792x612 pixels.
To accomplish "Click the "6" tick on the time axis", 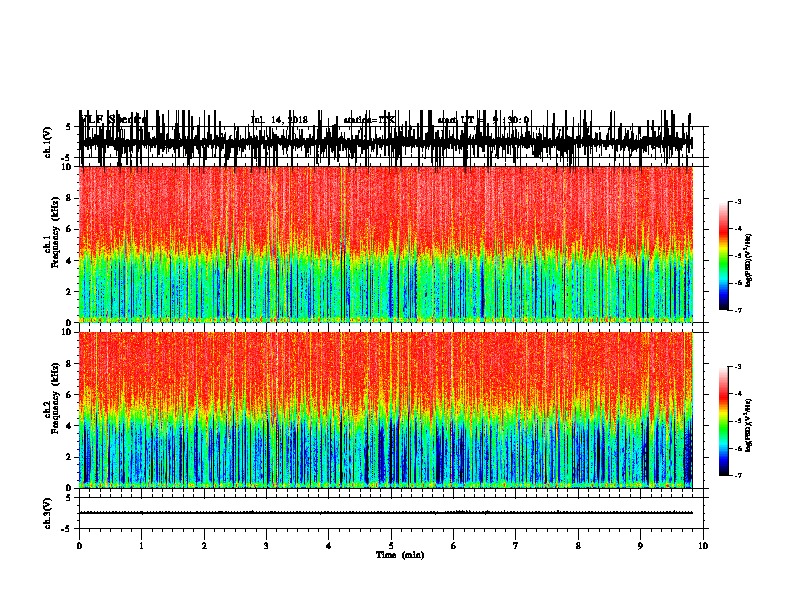I will [454, 546].
